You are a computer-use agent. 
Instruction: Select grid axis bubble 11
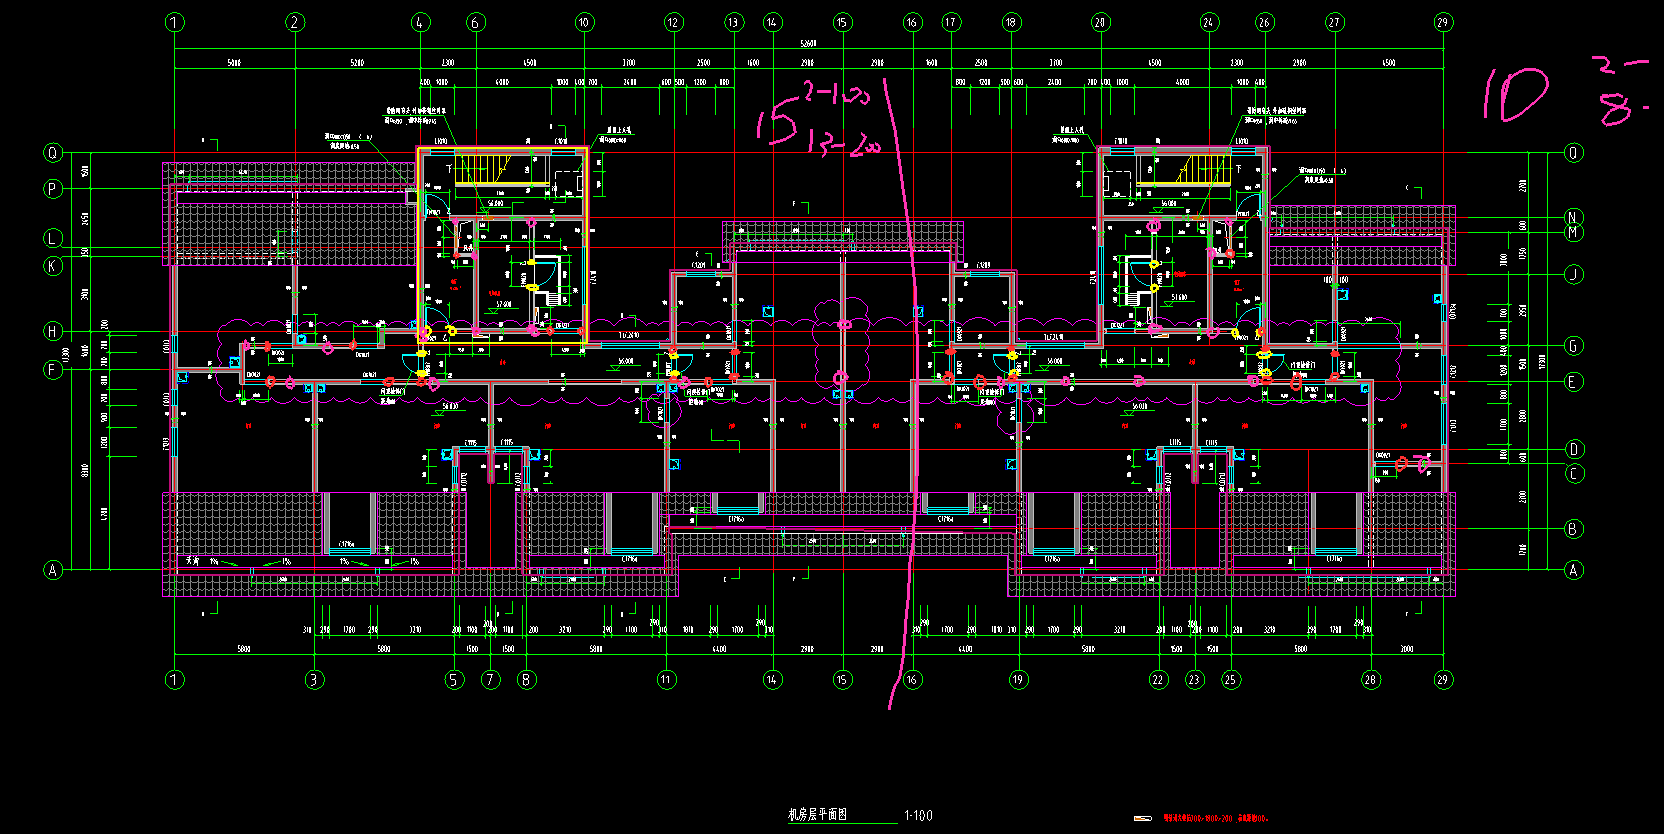pyautogui.click(x=667, y=680)
